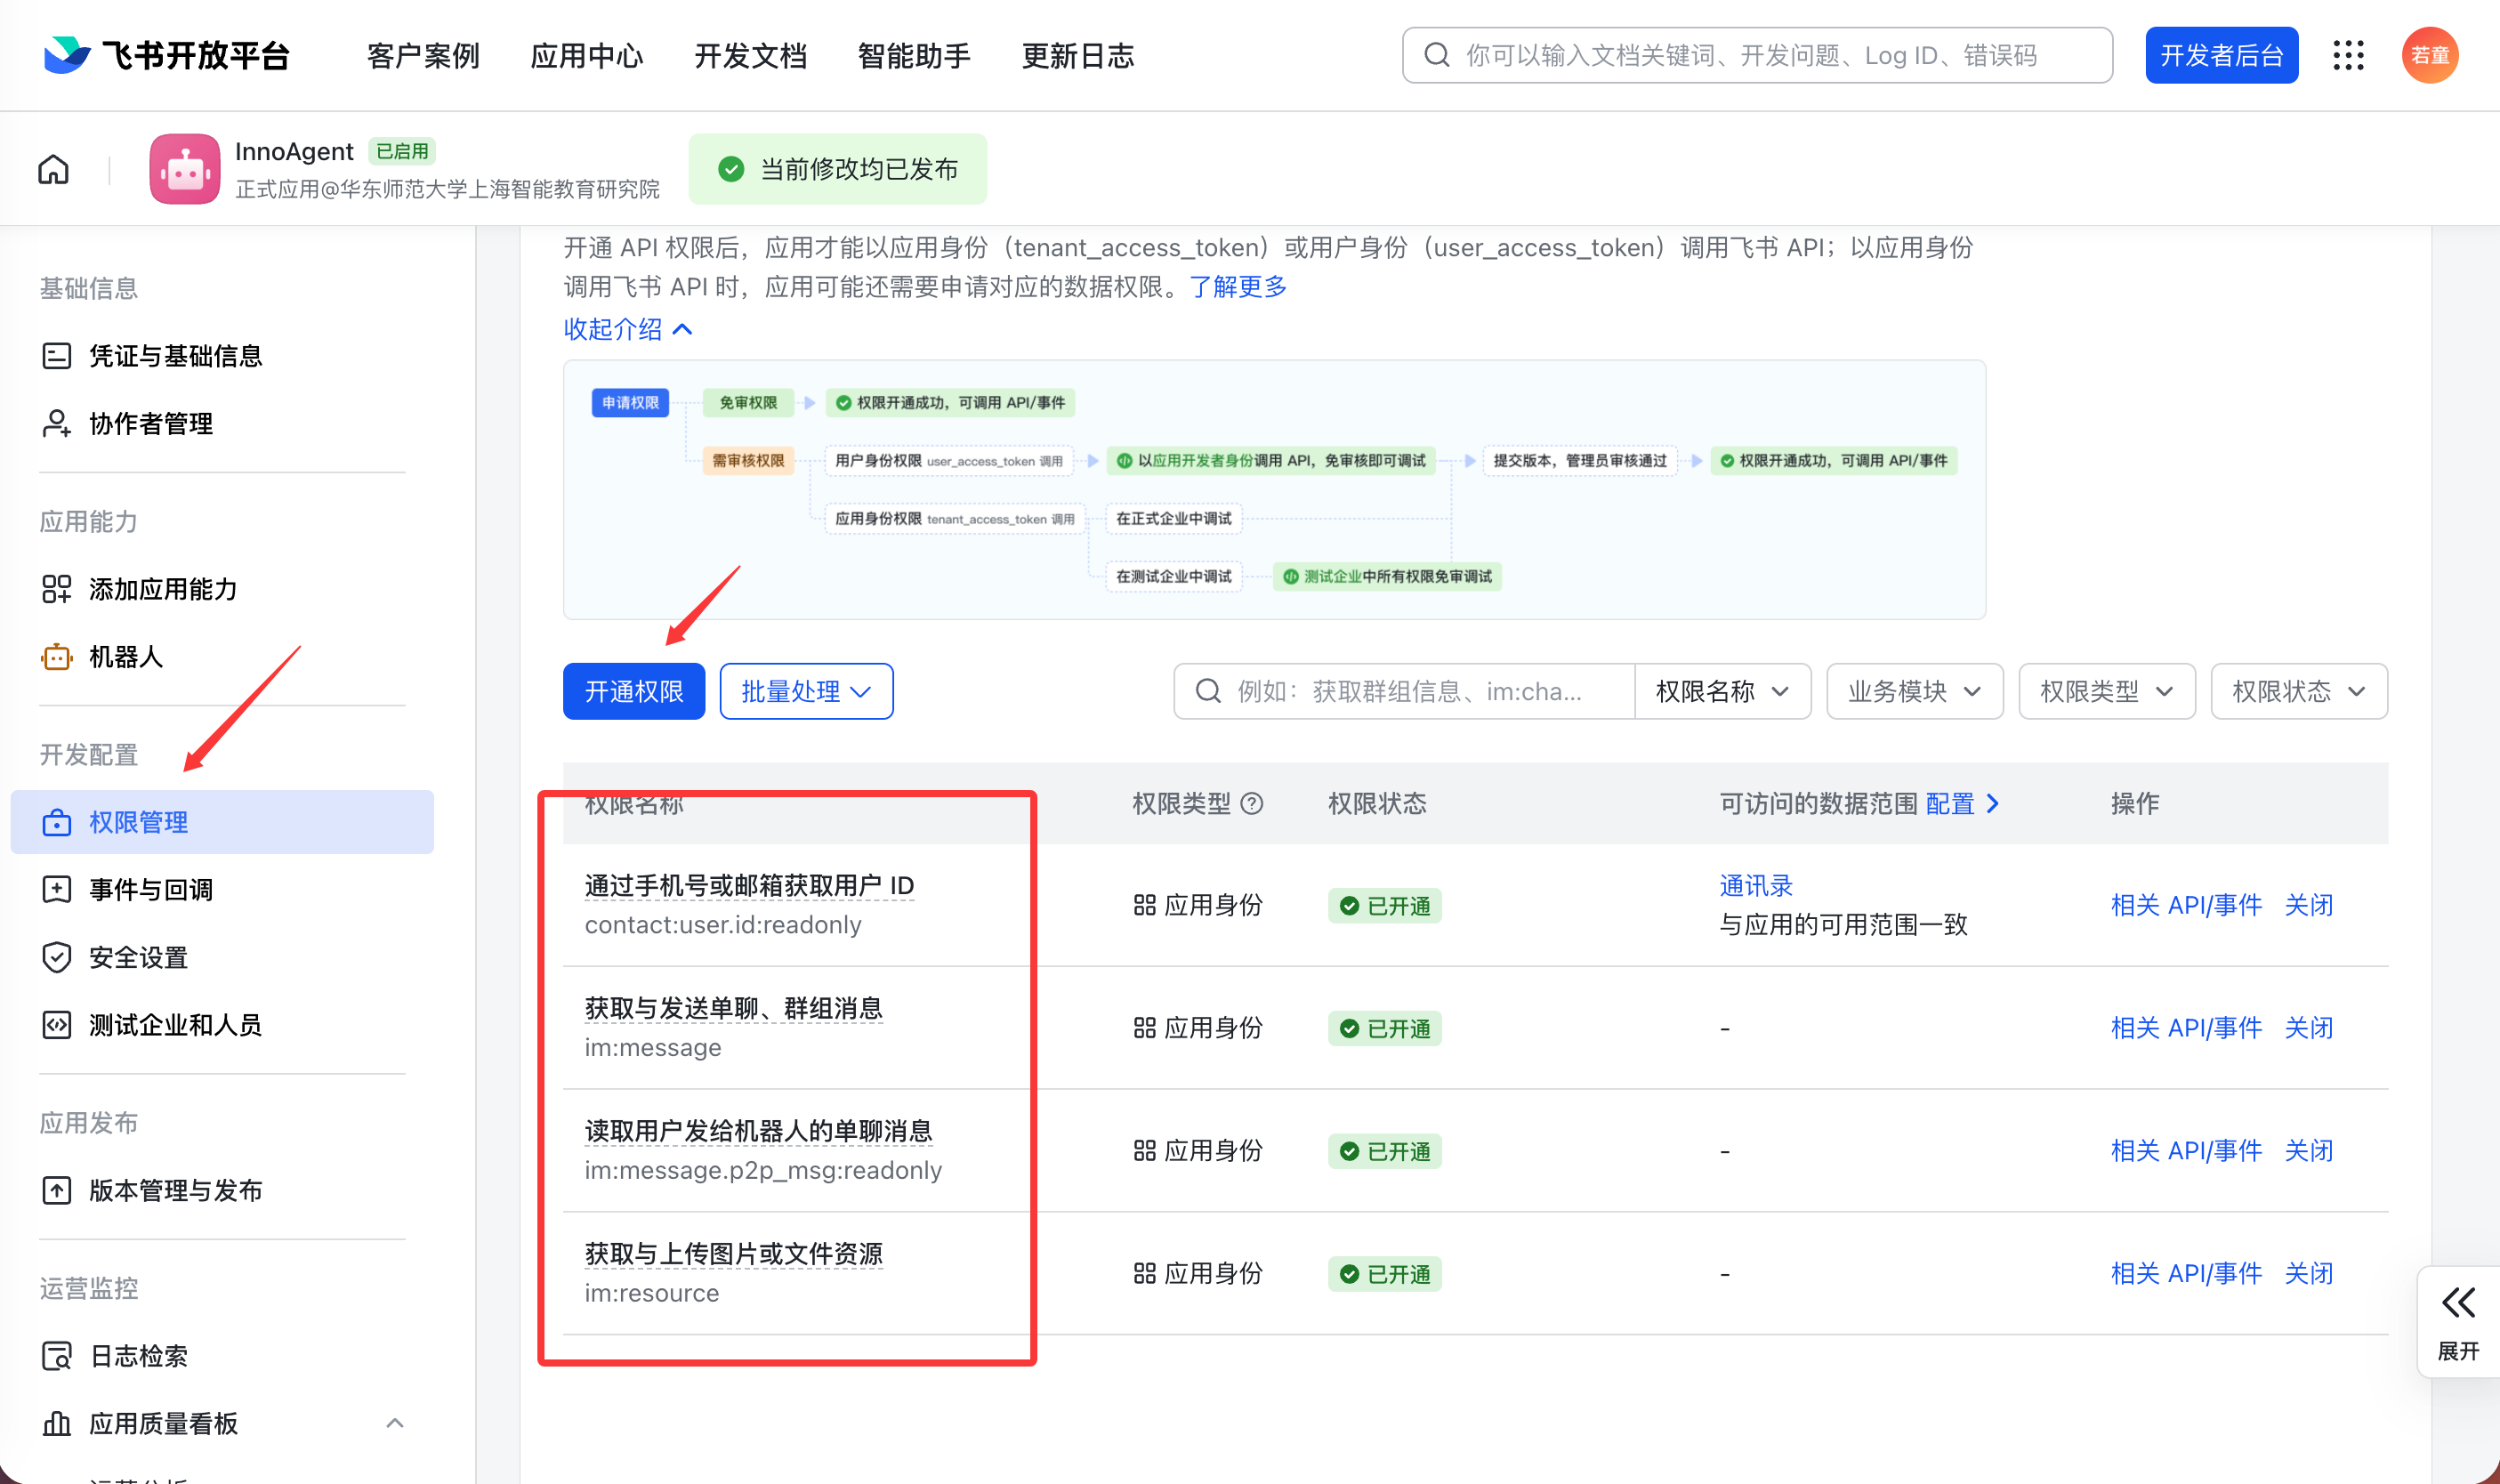The height and width of the screenshot is (1484, 2500).
Task: Open the user avatar 若童
Action: (2430, 55)
